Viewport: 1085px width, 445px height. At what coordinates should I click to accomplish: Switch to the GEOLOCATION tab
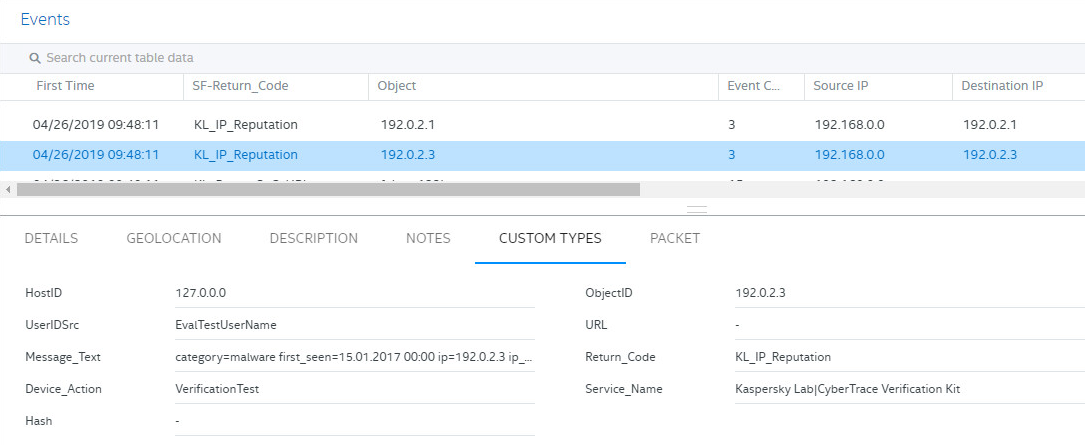click(x=174, y=239)
